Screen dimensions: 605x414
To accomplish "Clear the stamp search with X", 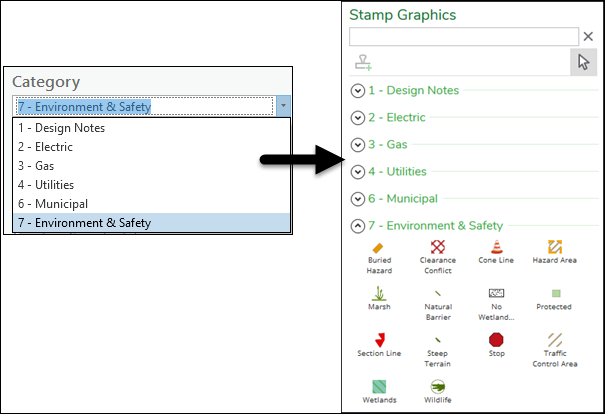I will 588,36.
